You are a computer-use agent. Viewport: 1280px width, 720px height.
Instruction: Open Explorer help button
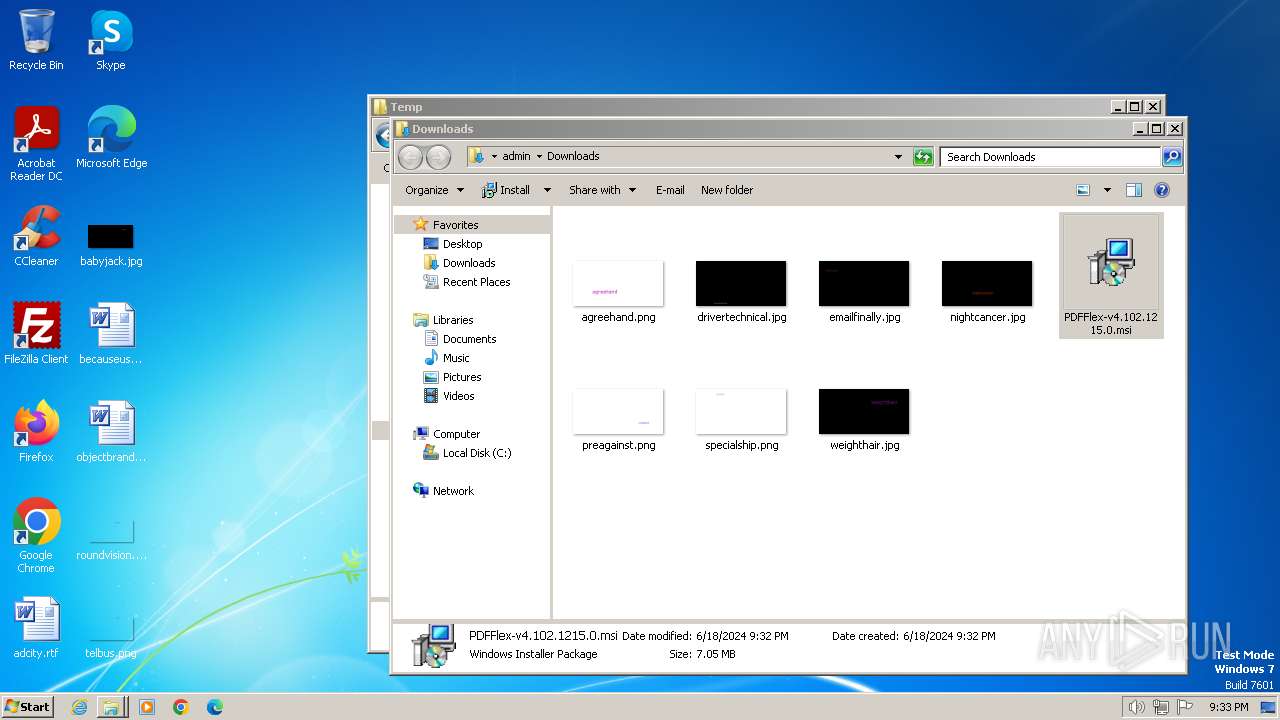pos(1162,190)
